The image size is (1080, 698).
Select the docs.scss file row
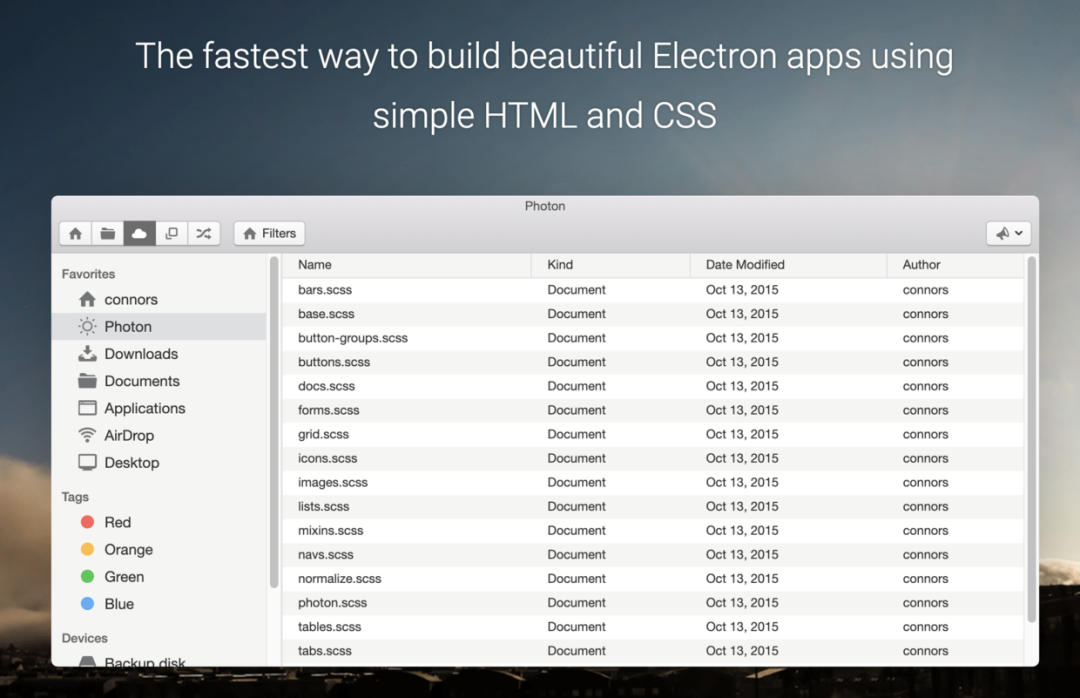[652, 387]
